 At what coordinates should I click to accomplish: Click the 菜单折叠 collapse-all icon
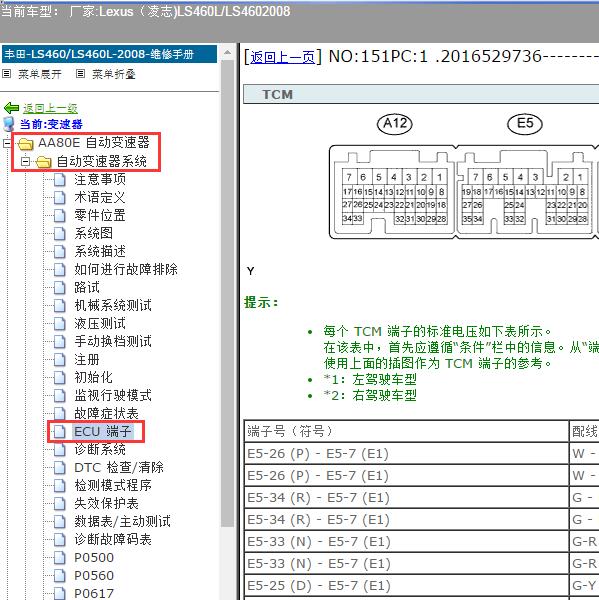click(x=80, y=73)
